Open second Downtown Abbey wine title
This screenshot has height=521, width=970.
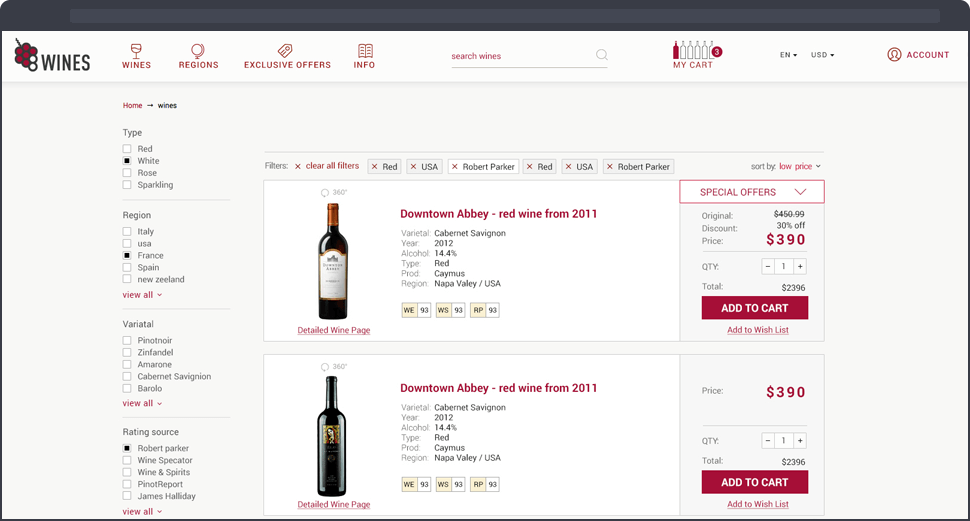[x=499, y=389]
